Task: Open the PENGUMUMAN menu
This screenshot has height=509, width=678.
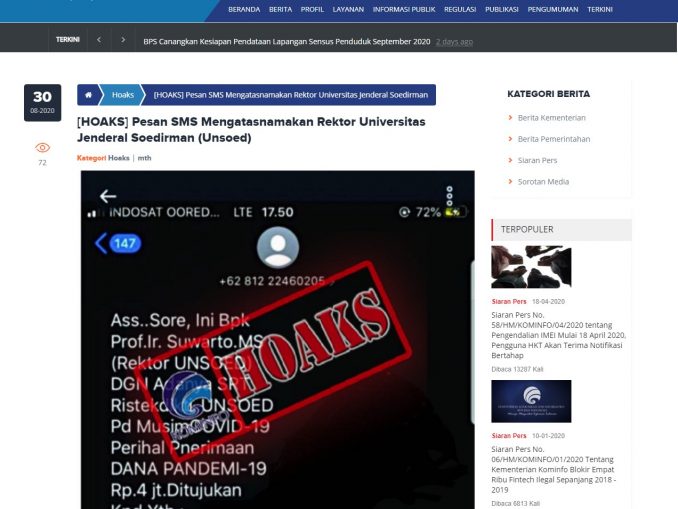Action: pos(553,10)
